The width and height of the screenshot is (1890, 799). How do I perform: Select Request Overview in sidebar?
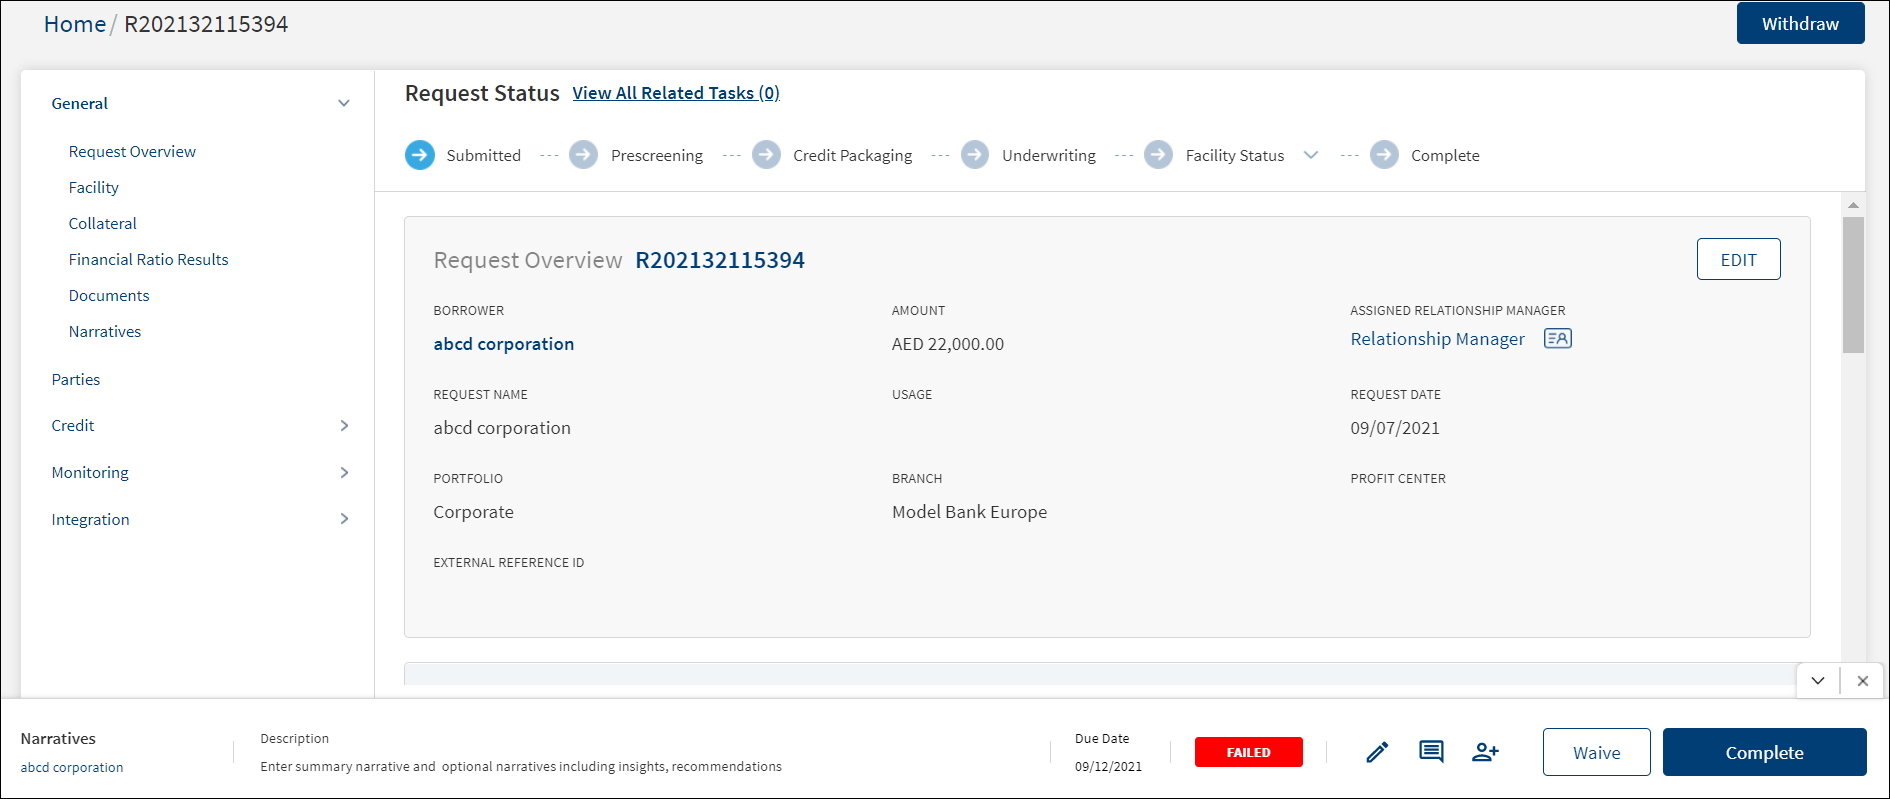pos(132,152)
